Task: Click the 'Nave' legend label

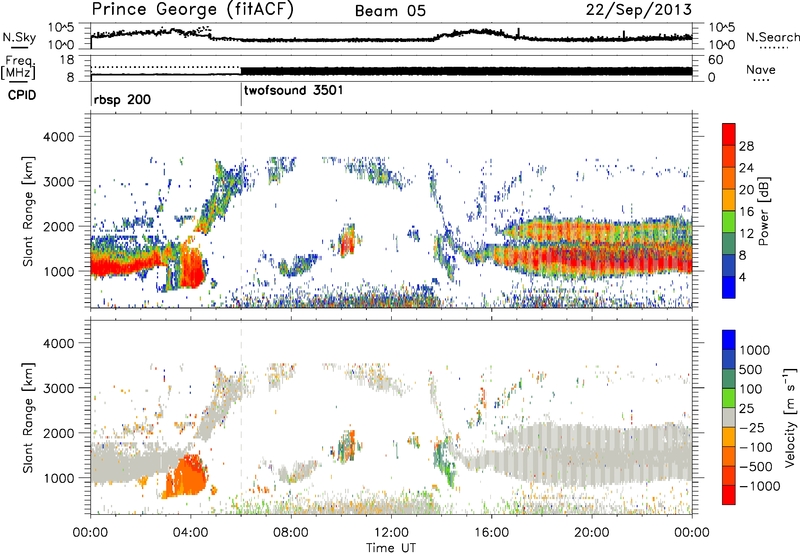Action: 761,69
